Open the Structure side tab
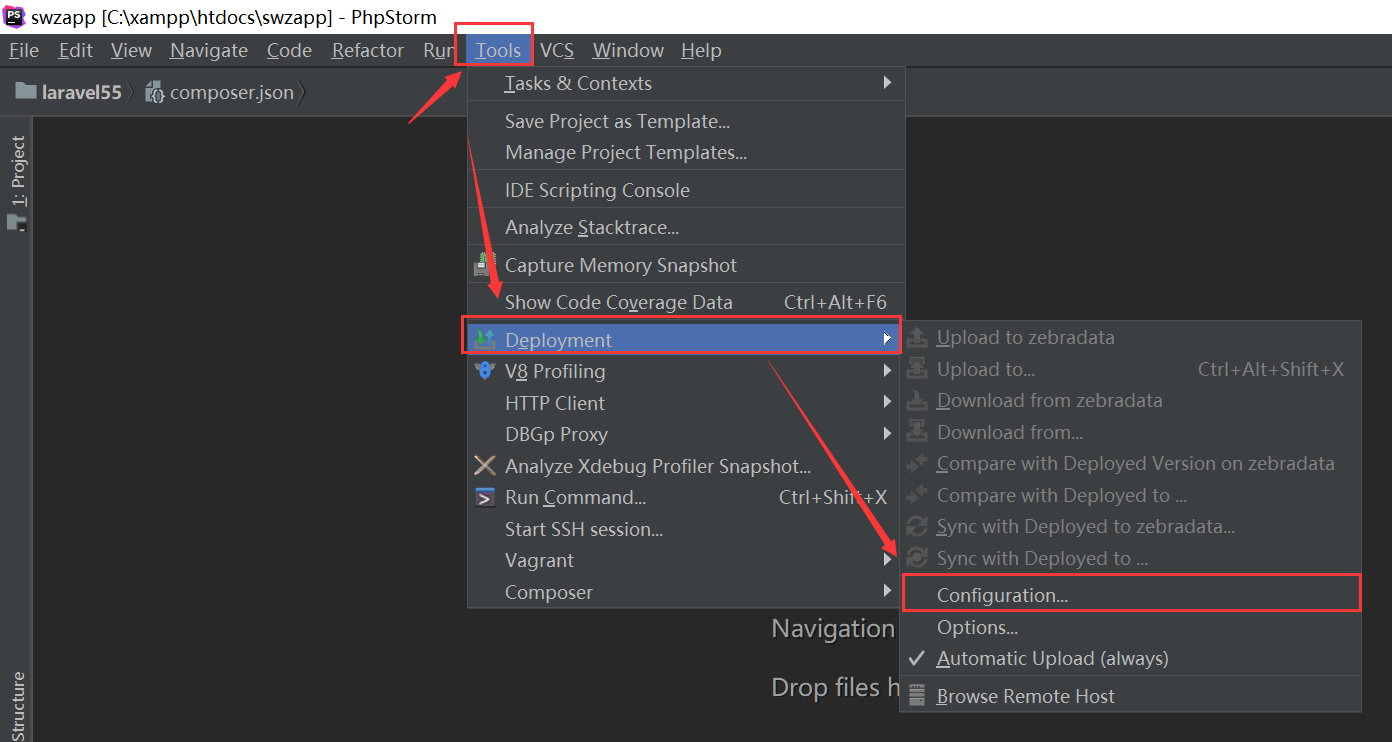The height and width of the screenshot is (742, 1392). [x=17, y=705]
